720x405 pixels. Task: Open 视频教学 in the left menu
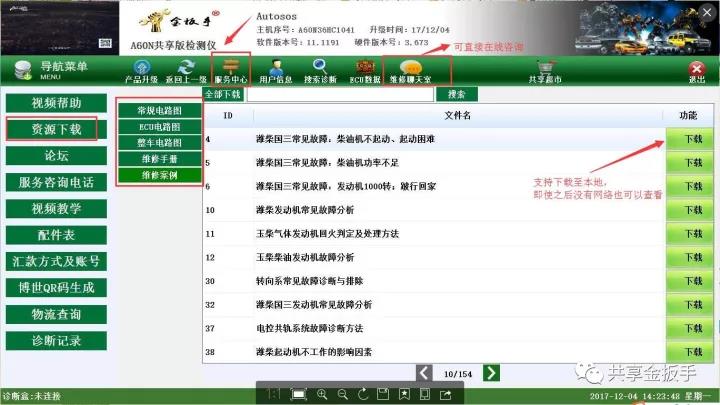(56, 208)
